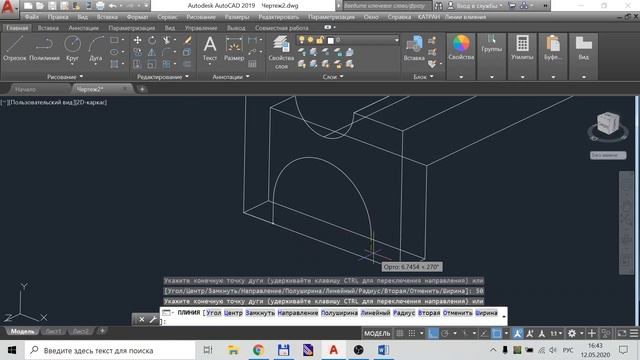Open the Группы panel
This screenshot has width=640, height=360.
click(x=491, y=44)
